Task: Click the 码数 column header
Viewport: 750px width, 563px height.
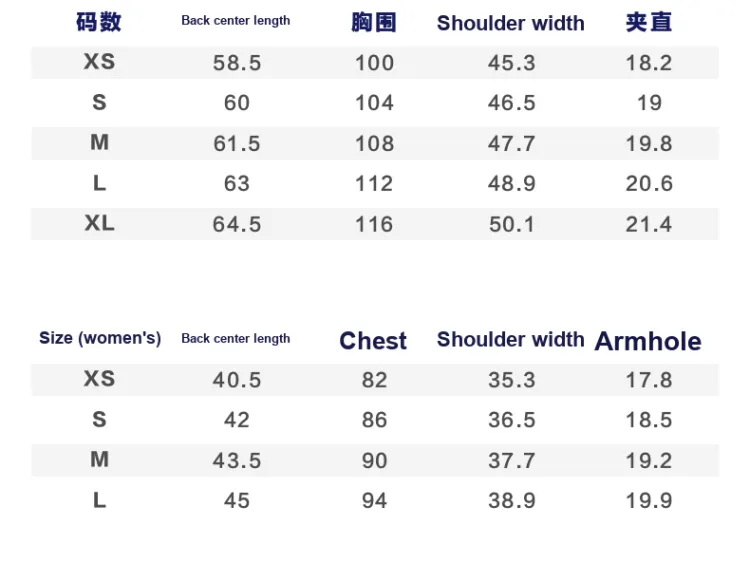Action: pos(99,22)
